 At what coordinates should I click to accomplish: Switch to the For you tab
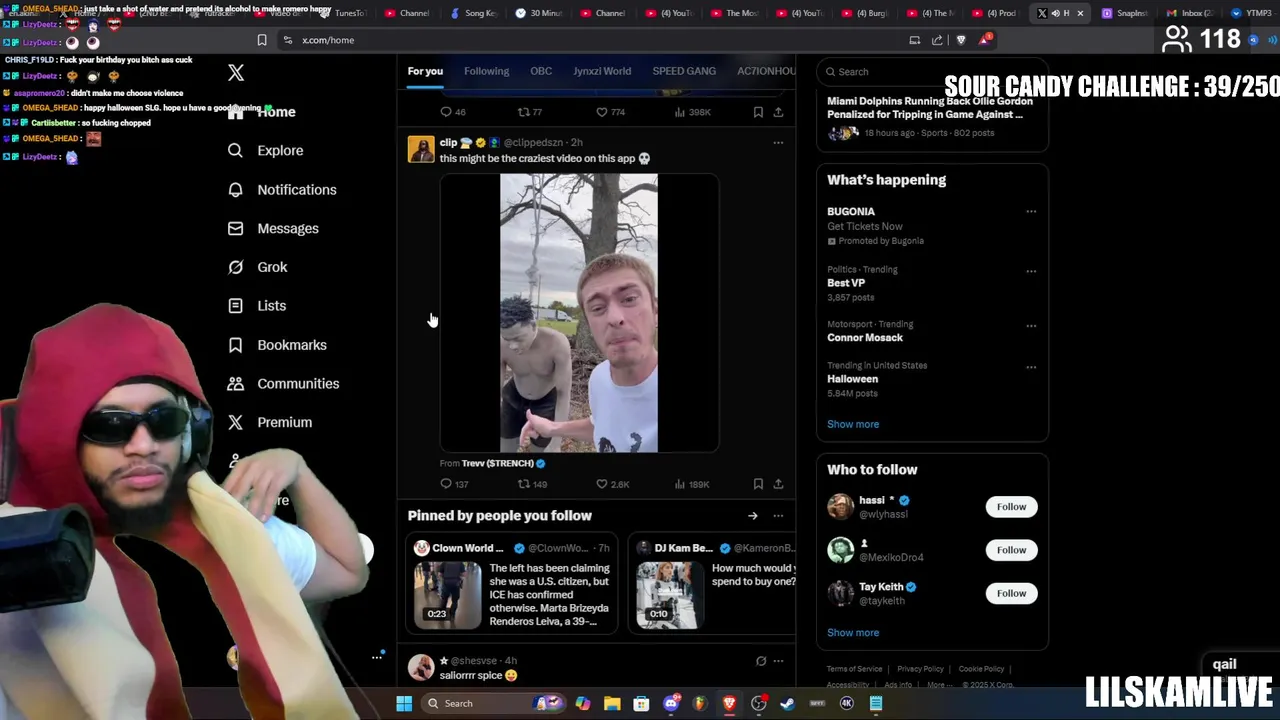pos(425,71)
